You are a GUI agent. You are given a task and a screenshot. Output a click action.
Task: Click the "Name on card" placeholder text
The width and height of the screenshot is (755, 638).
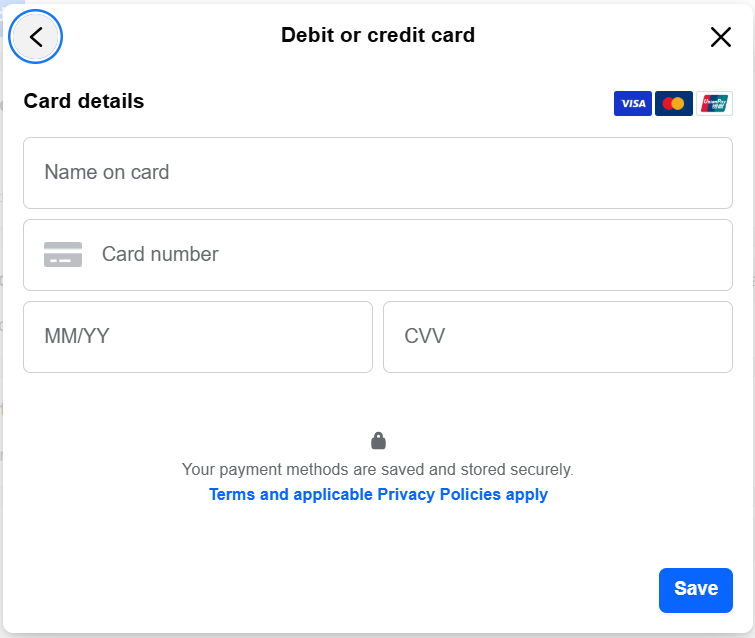[107, 172]
